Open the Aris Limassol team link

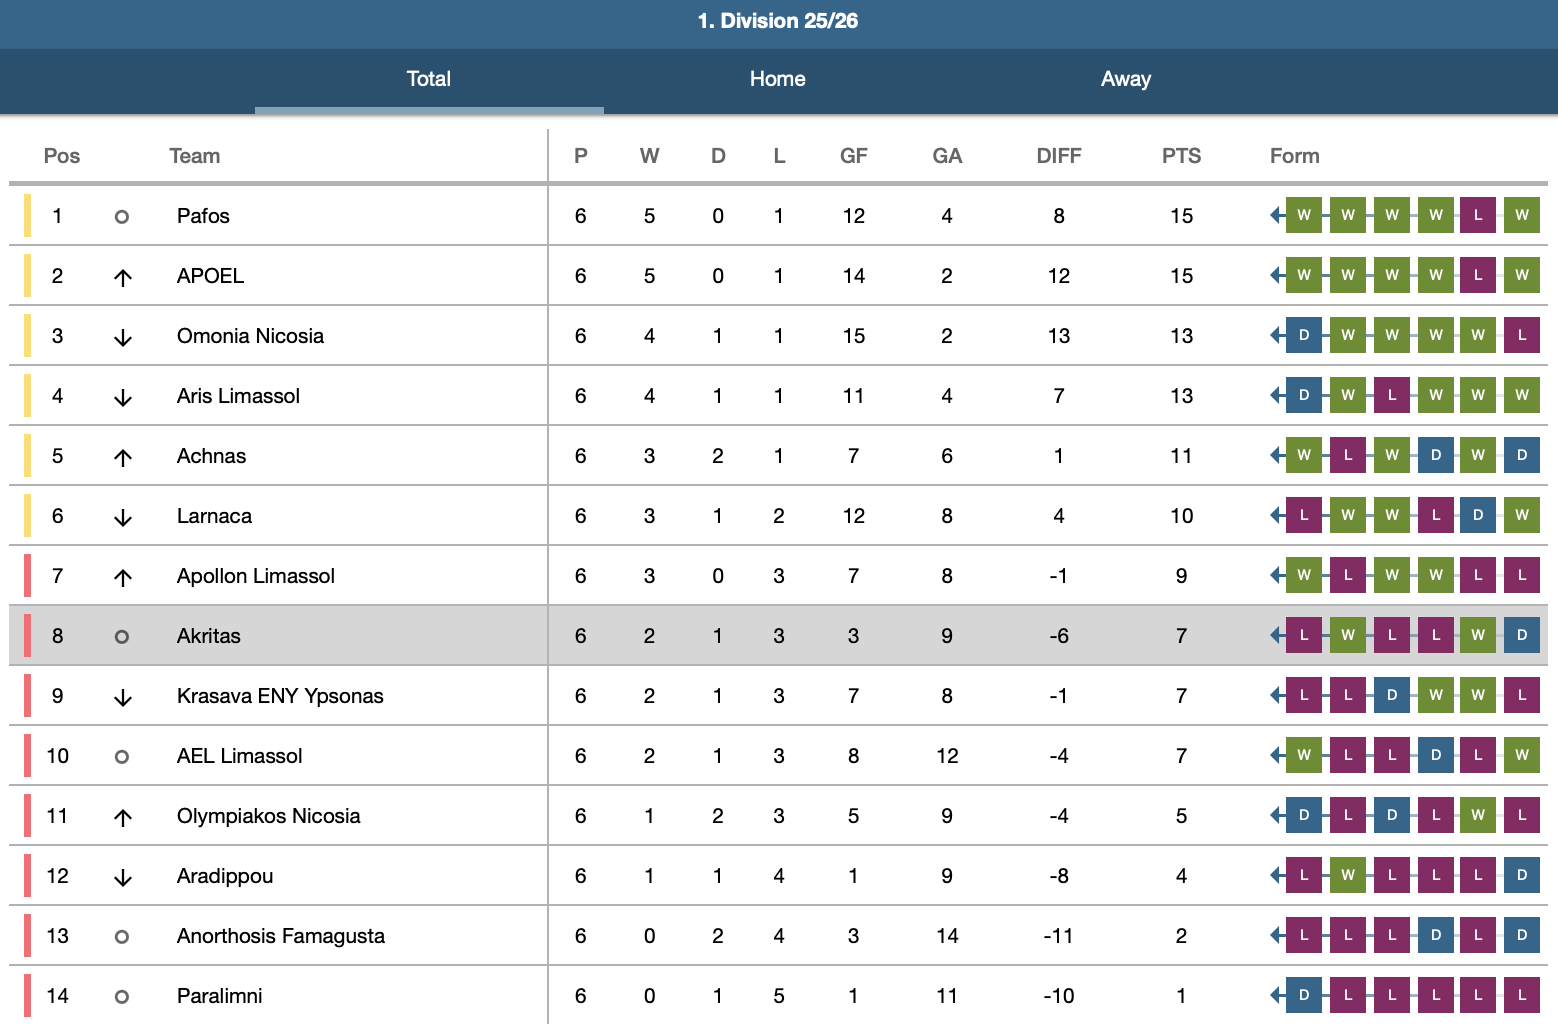coord(238,396)
